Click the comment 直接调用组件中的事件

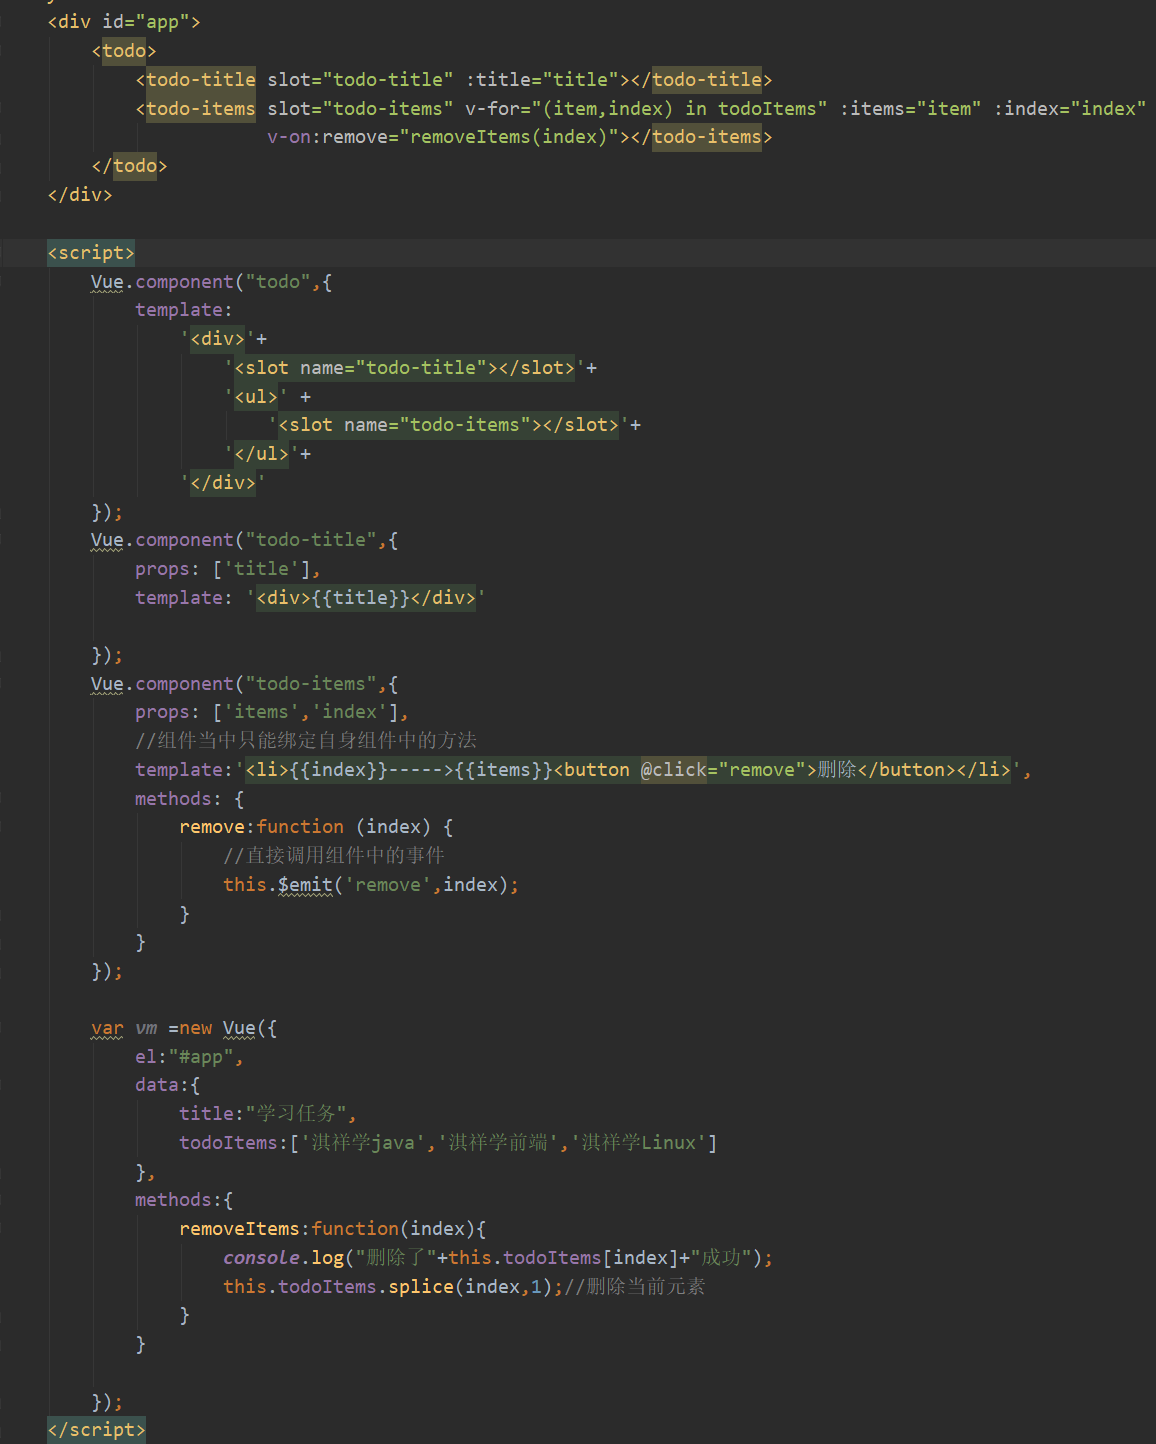coord(334,856)
